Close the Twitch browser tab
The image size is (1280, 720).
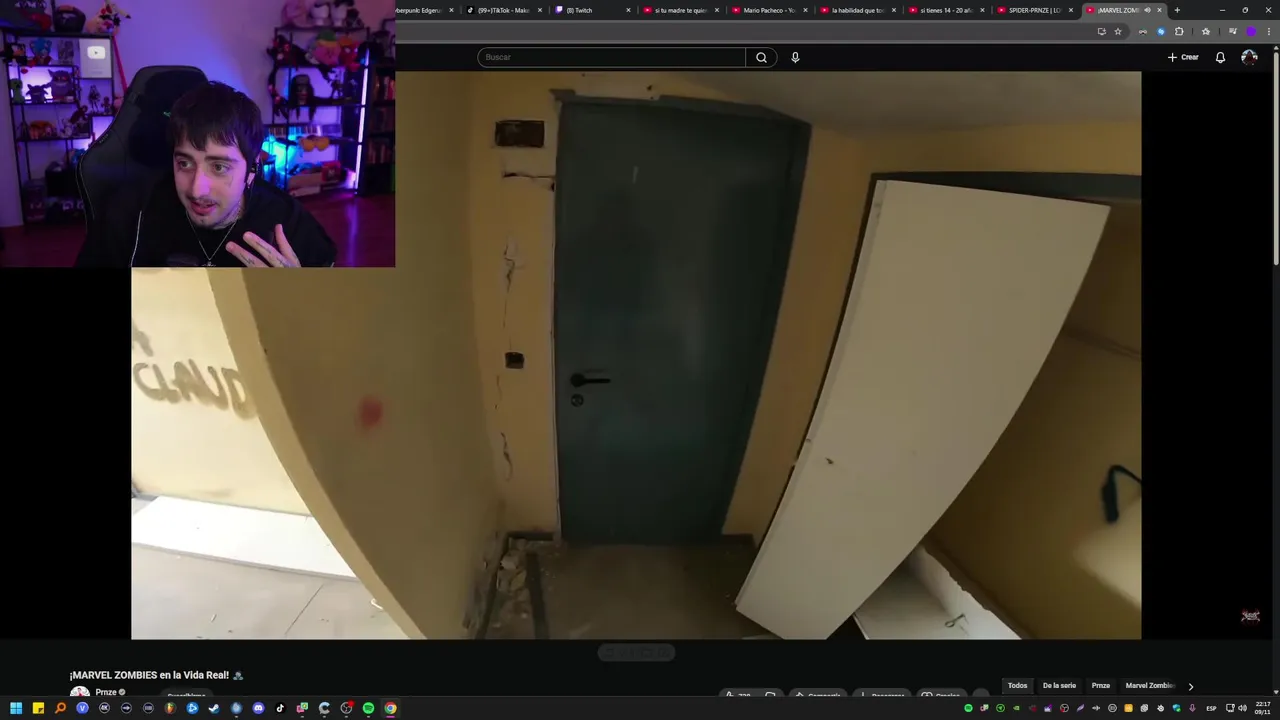[629, 10]
